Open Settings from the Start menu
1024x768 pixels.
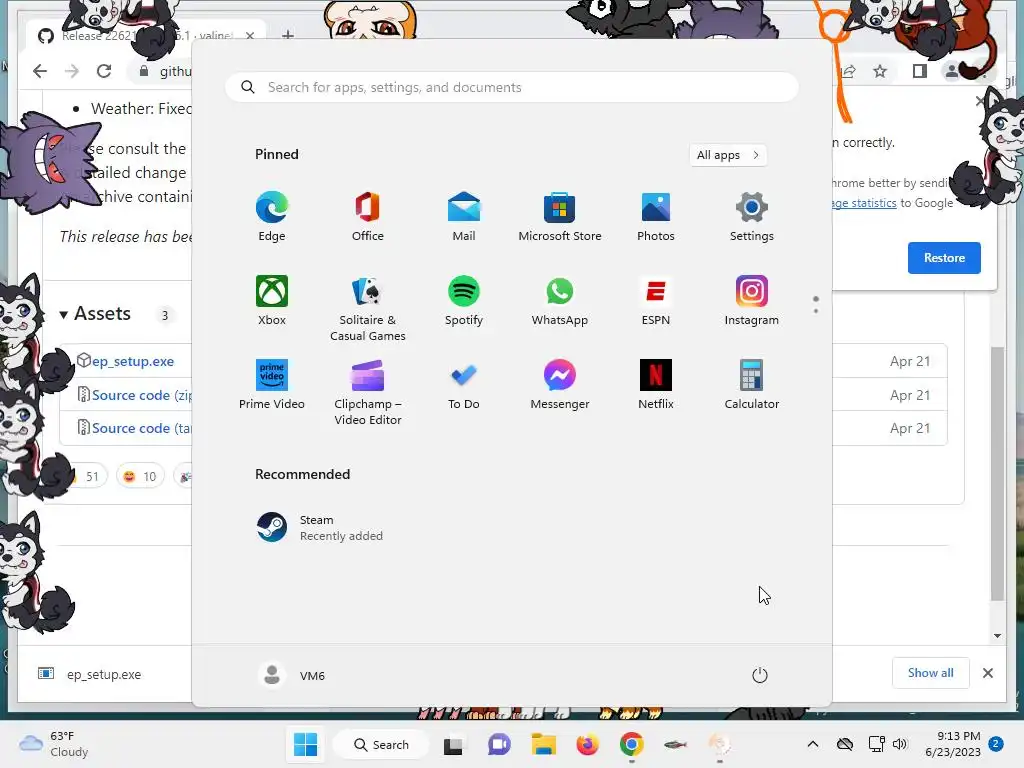tap(752, 217)
